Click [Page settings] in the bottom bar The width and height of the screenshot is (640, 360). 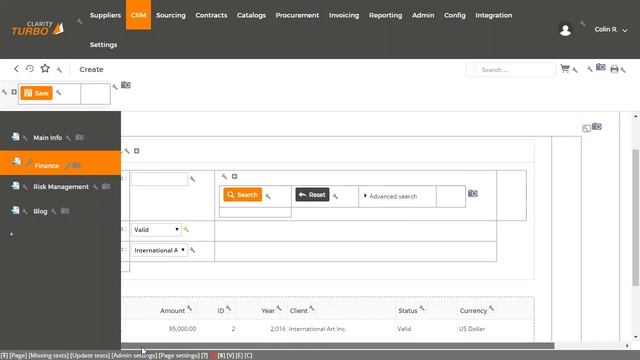pyautogui.click(x=179, y=356)
